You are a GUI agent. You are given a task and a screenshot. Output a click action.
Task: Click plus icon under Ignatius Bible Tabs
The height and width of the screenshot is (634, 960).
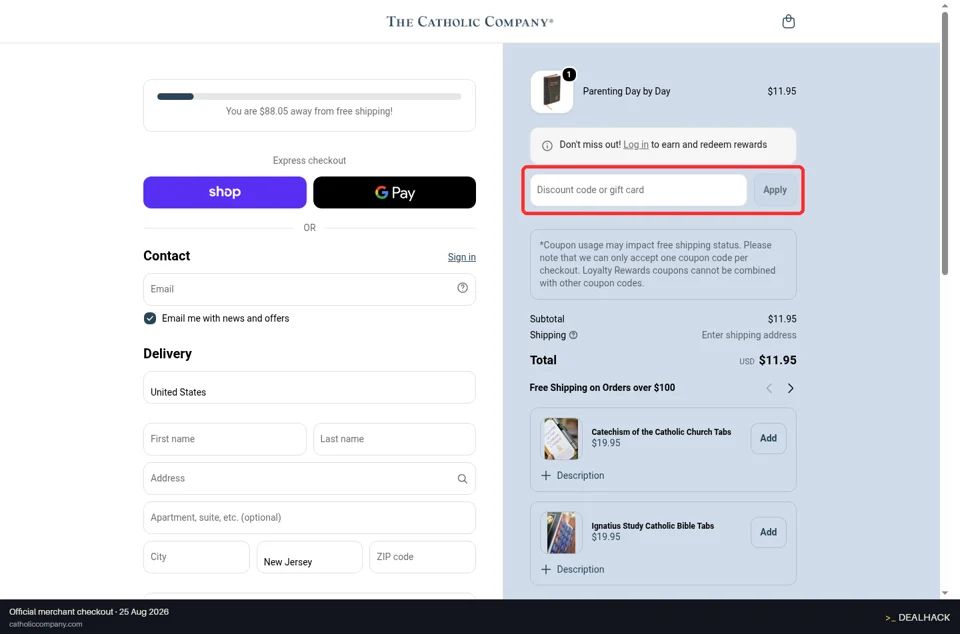546,569
